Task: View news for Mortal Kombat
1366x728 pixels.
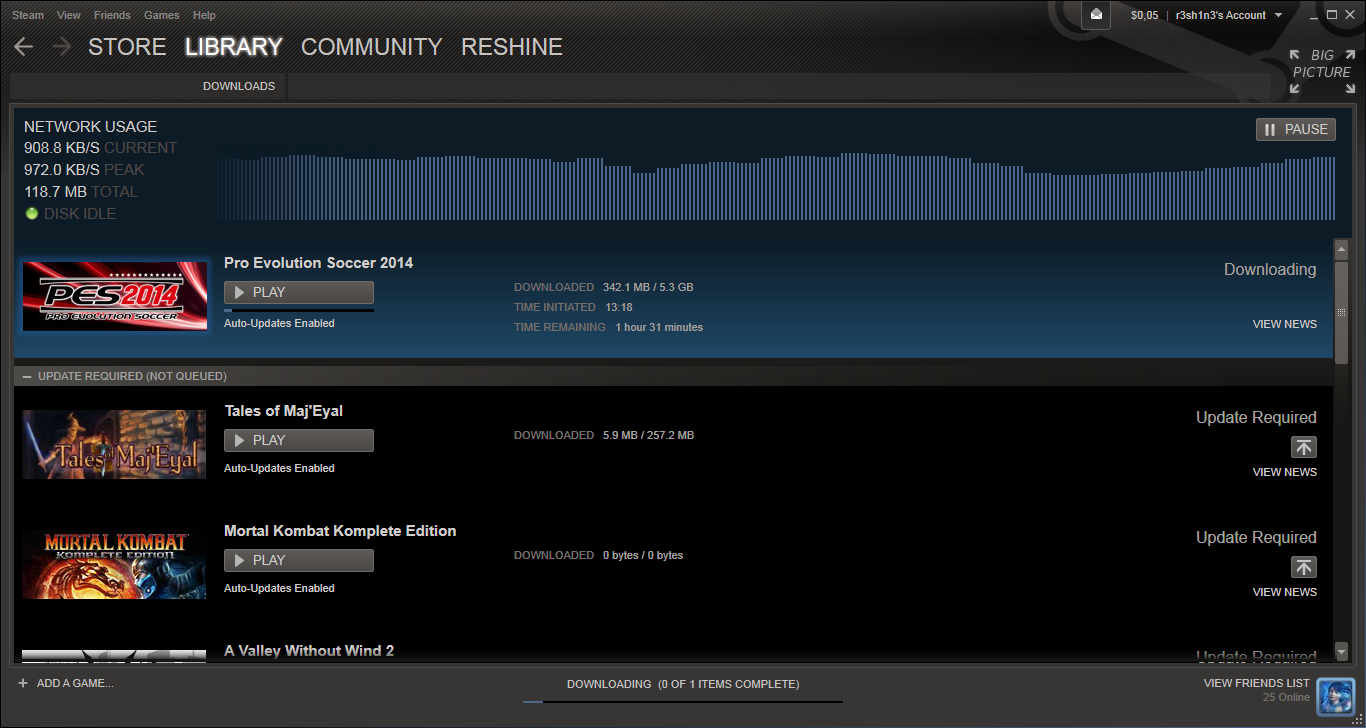Action: pos(1285,592)
